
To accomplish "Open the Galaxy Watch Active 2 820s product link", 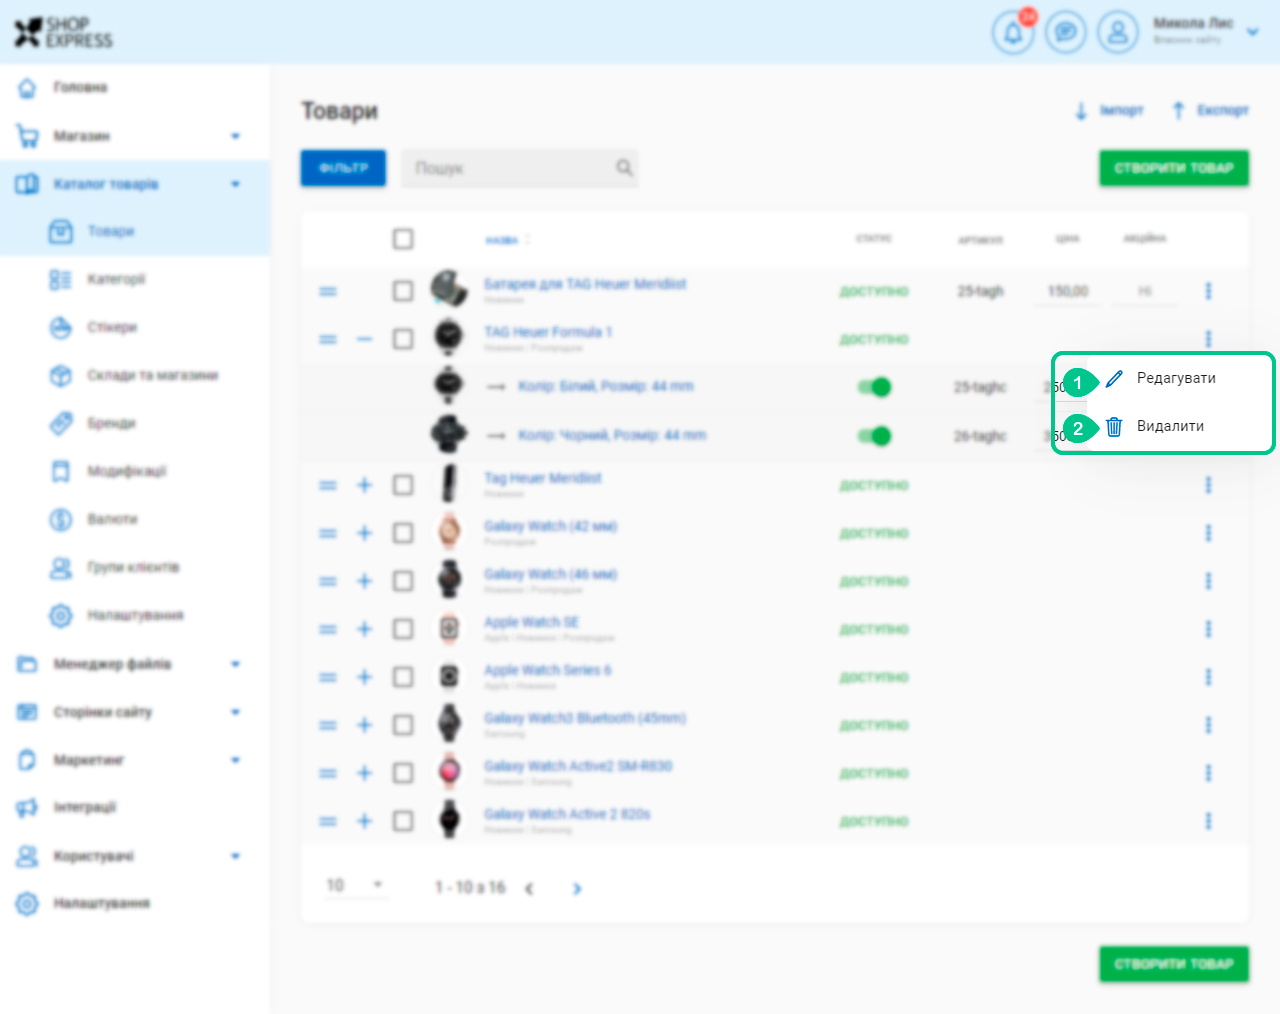I will coord(567,814).
